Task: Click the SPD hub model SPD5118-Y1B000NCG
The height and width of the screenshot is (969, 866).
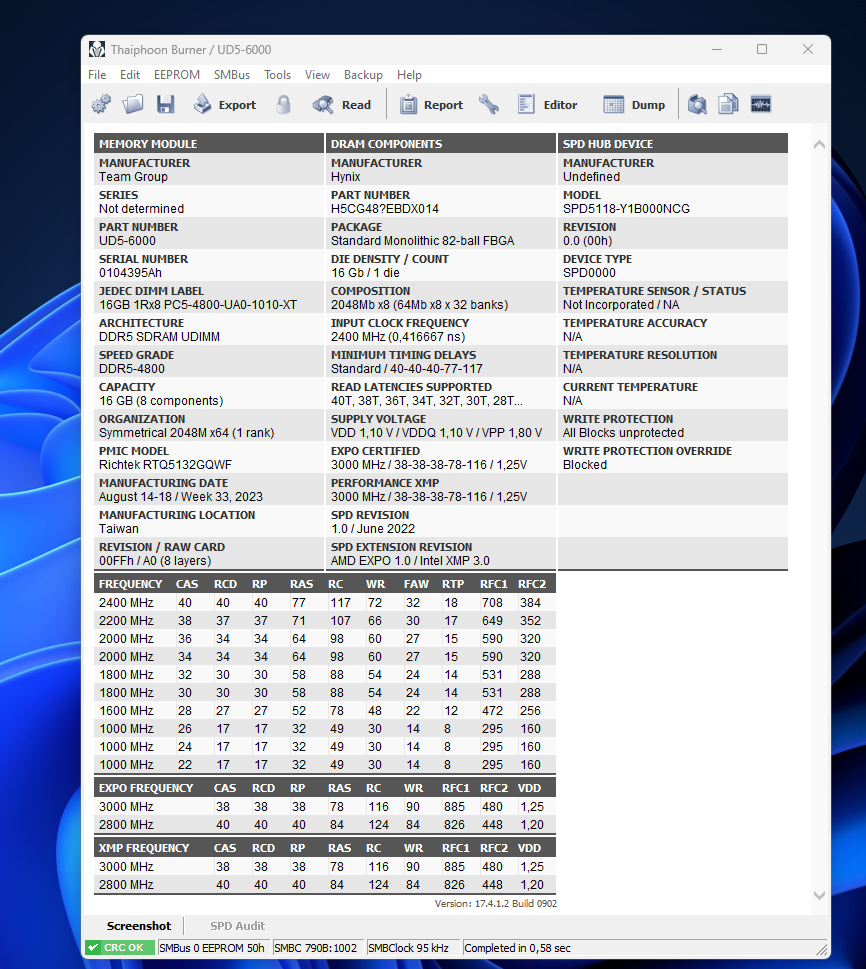Action: click(626, 209)
